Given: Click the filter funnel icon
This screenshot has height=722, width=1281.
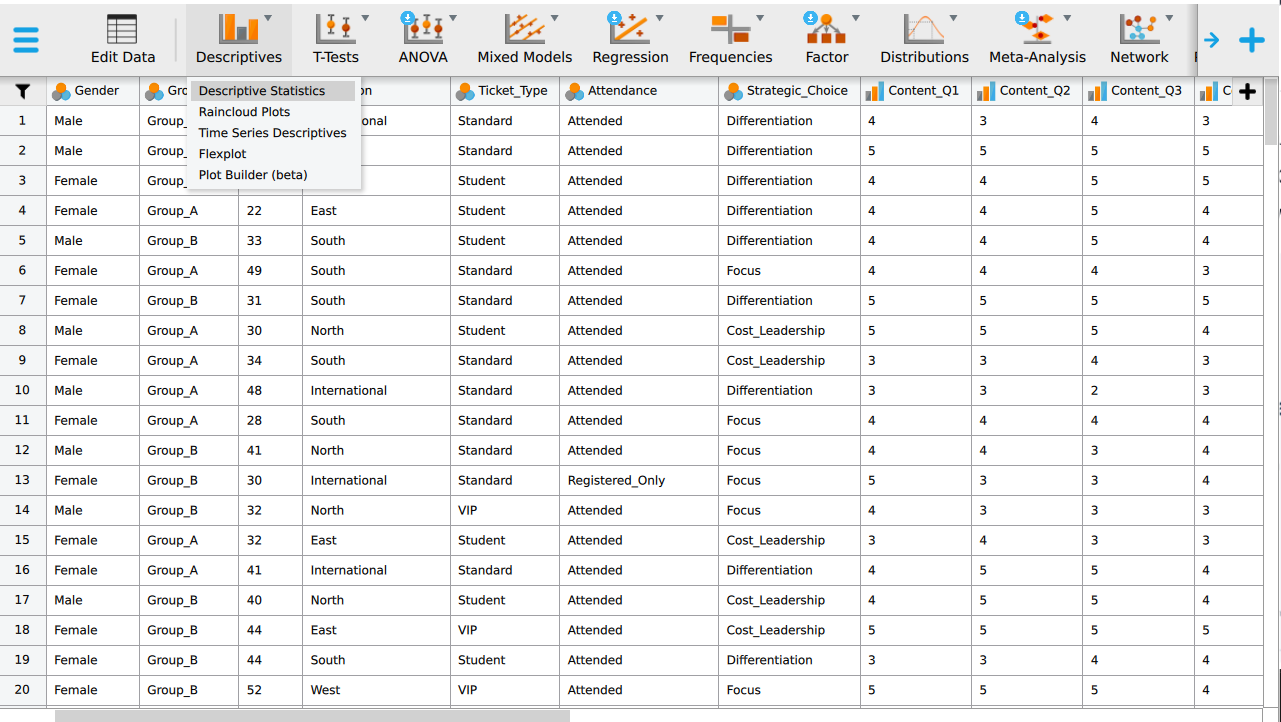Looking at the screenshot, I should [x=23, y=91].
